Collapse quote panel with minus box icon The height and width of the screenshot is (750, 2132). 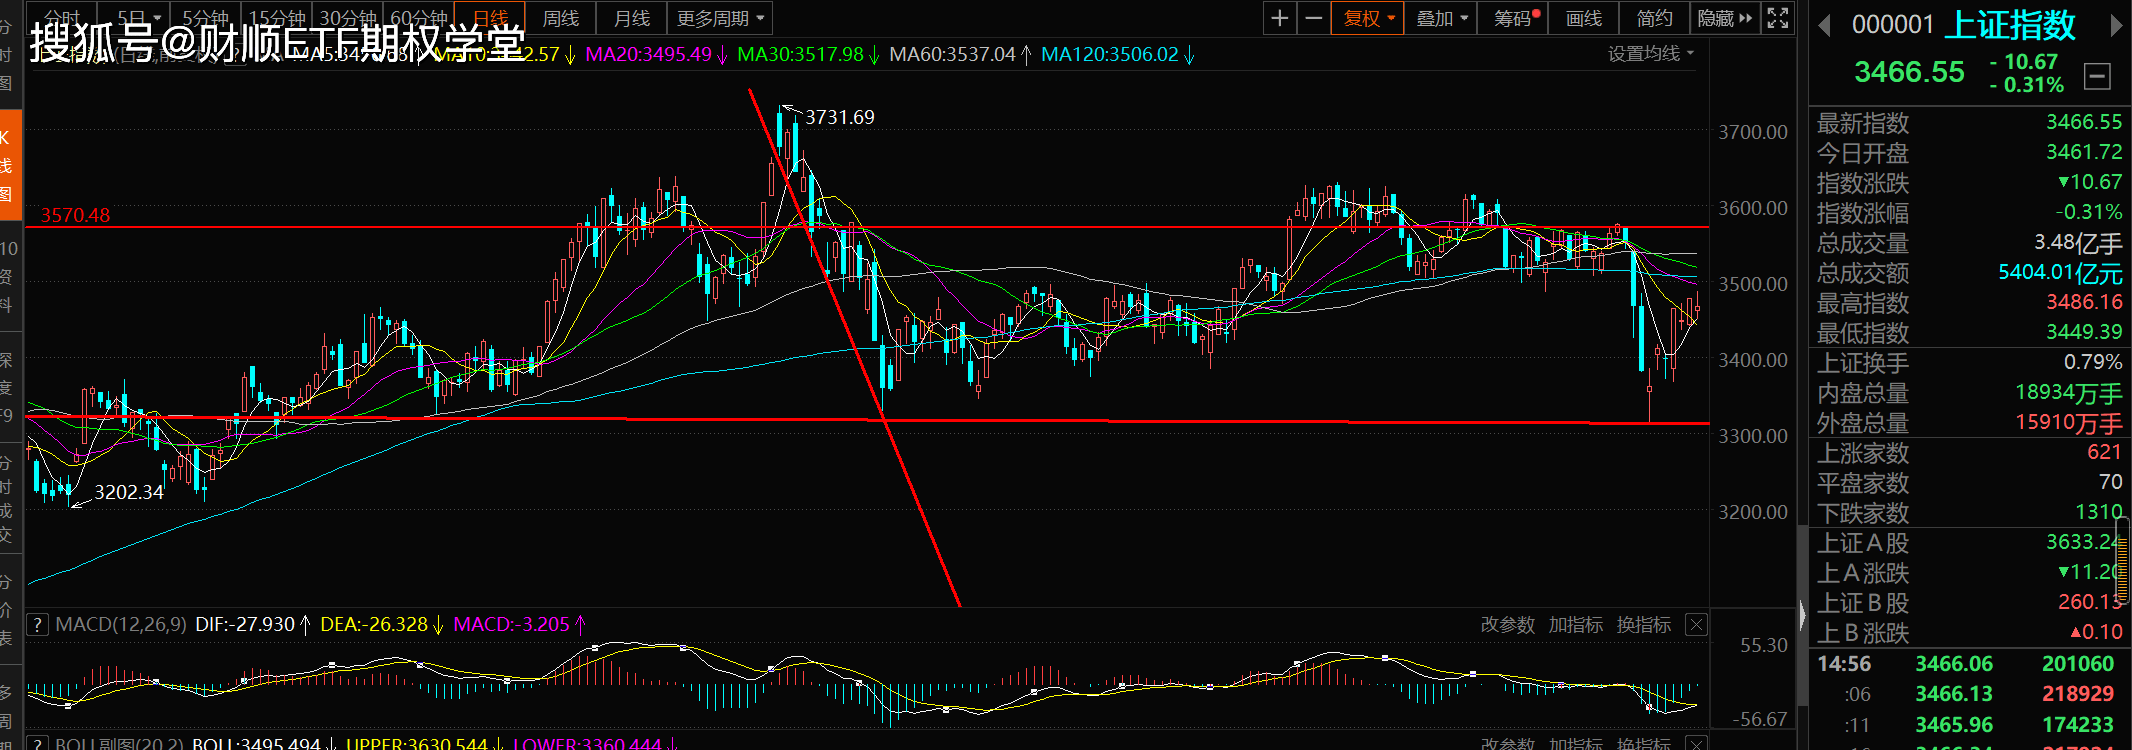click(2097, 76)
